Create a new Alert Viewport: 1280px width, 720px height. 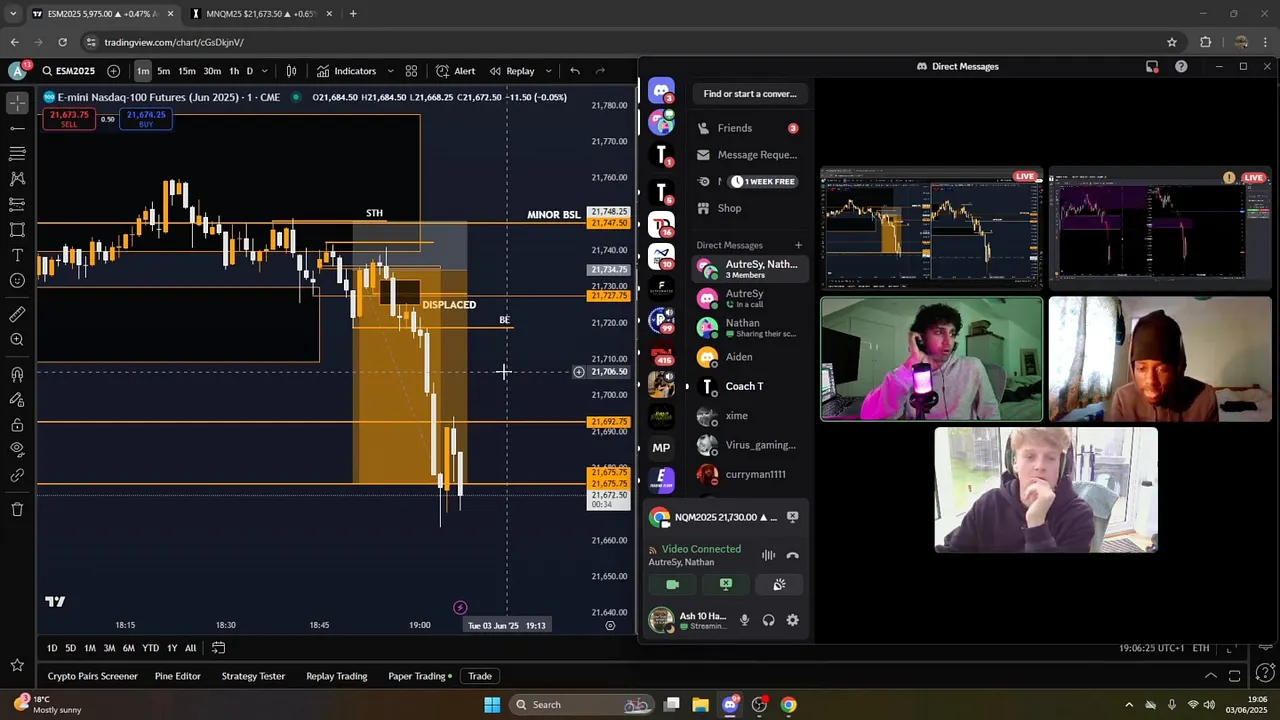(455, 71)
